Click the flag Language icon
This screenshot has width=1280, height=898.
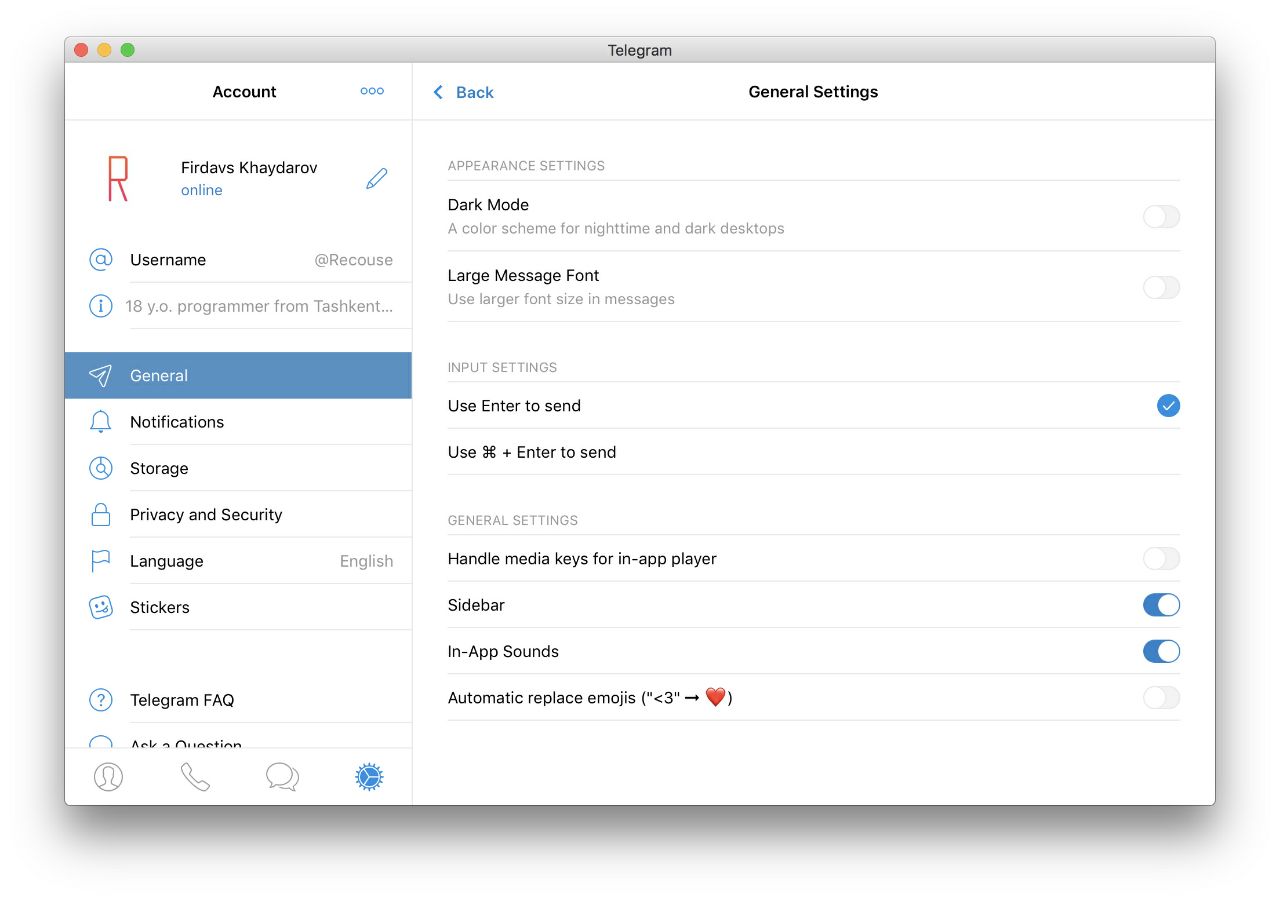pos(100,561)
